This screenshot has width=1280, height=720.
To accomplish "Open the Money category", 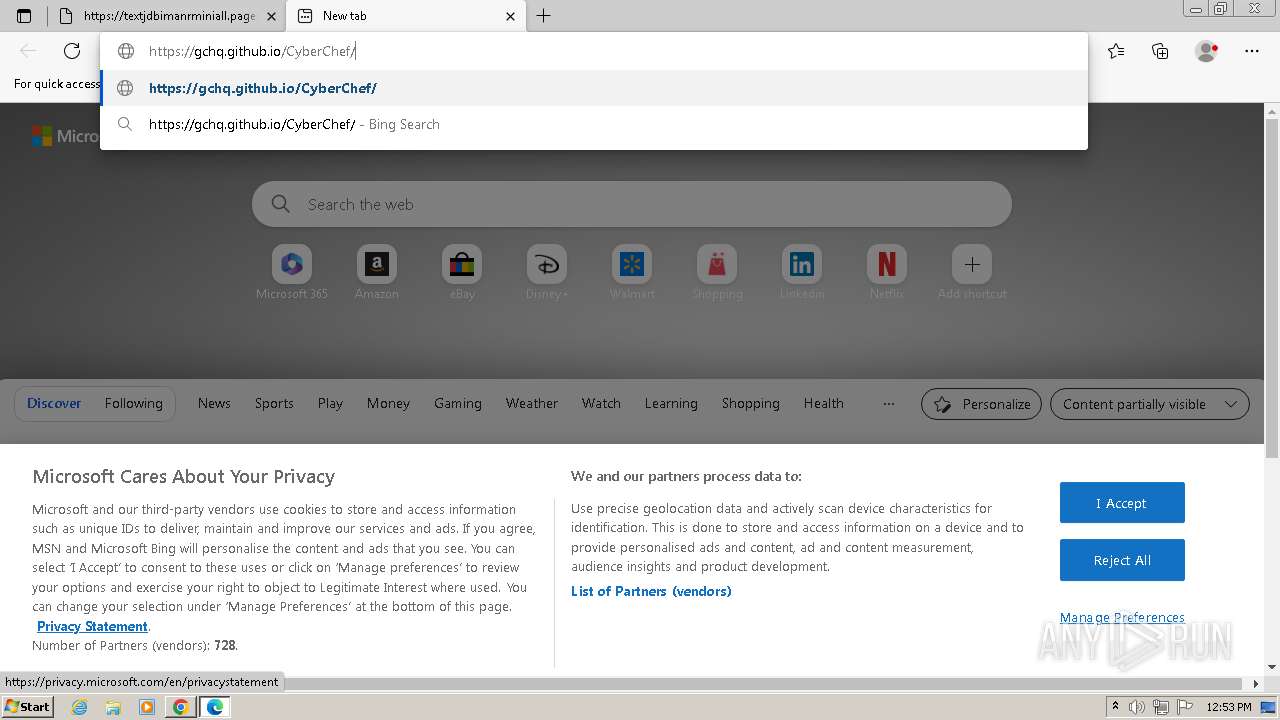I will pos(388,404).
